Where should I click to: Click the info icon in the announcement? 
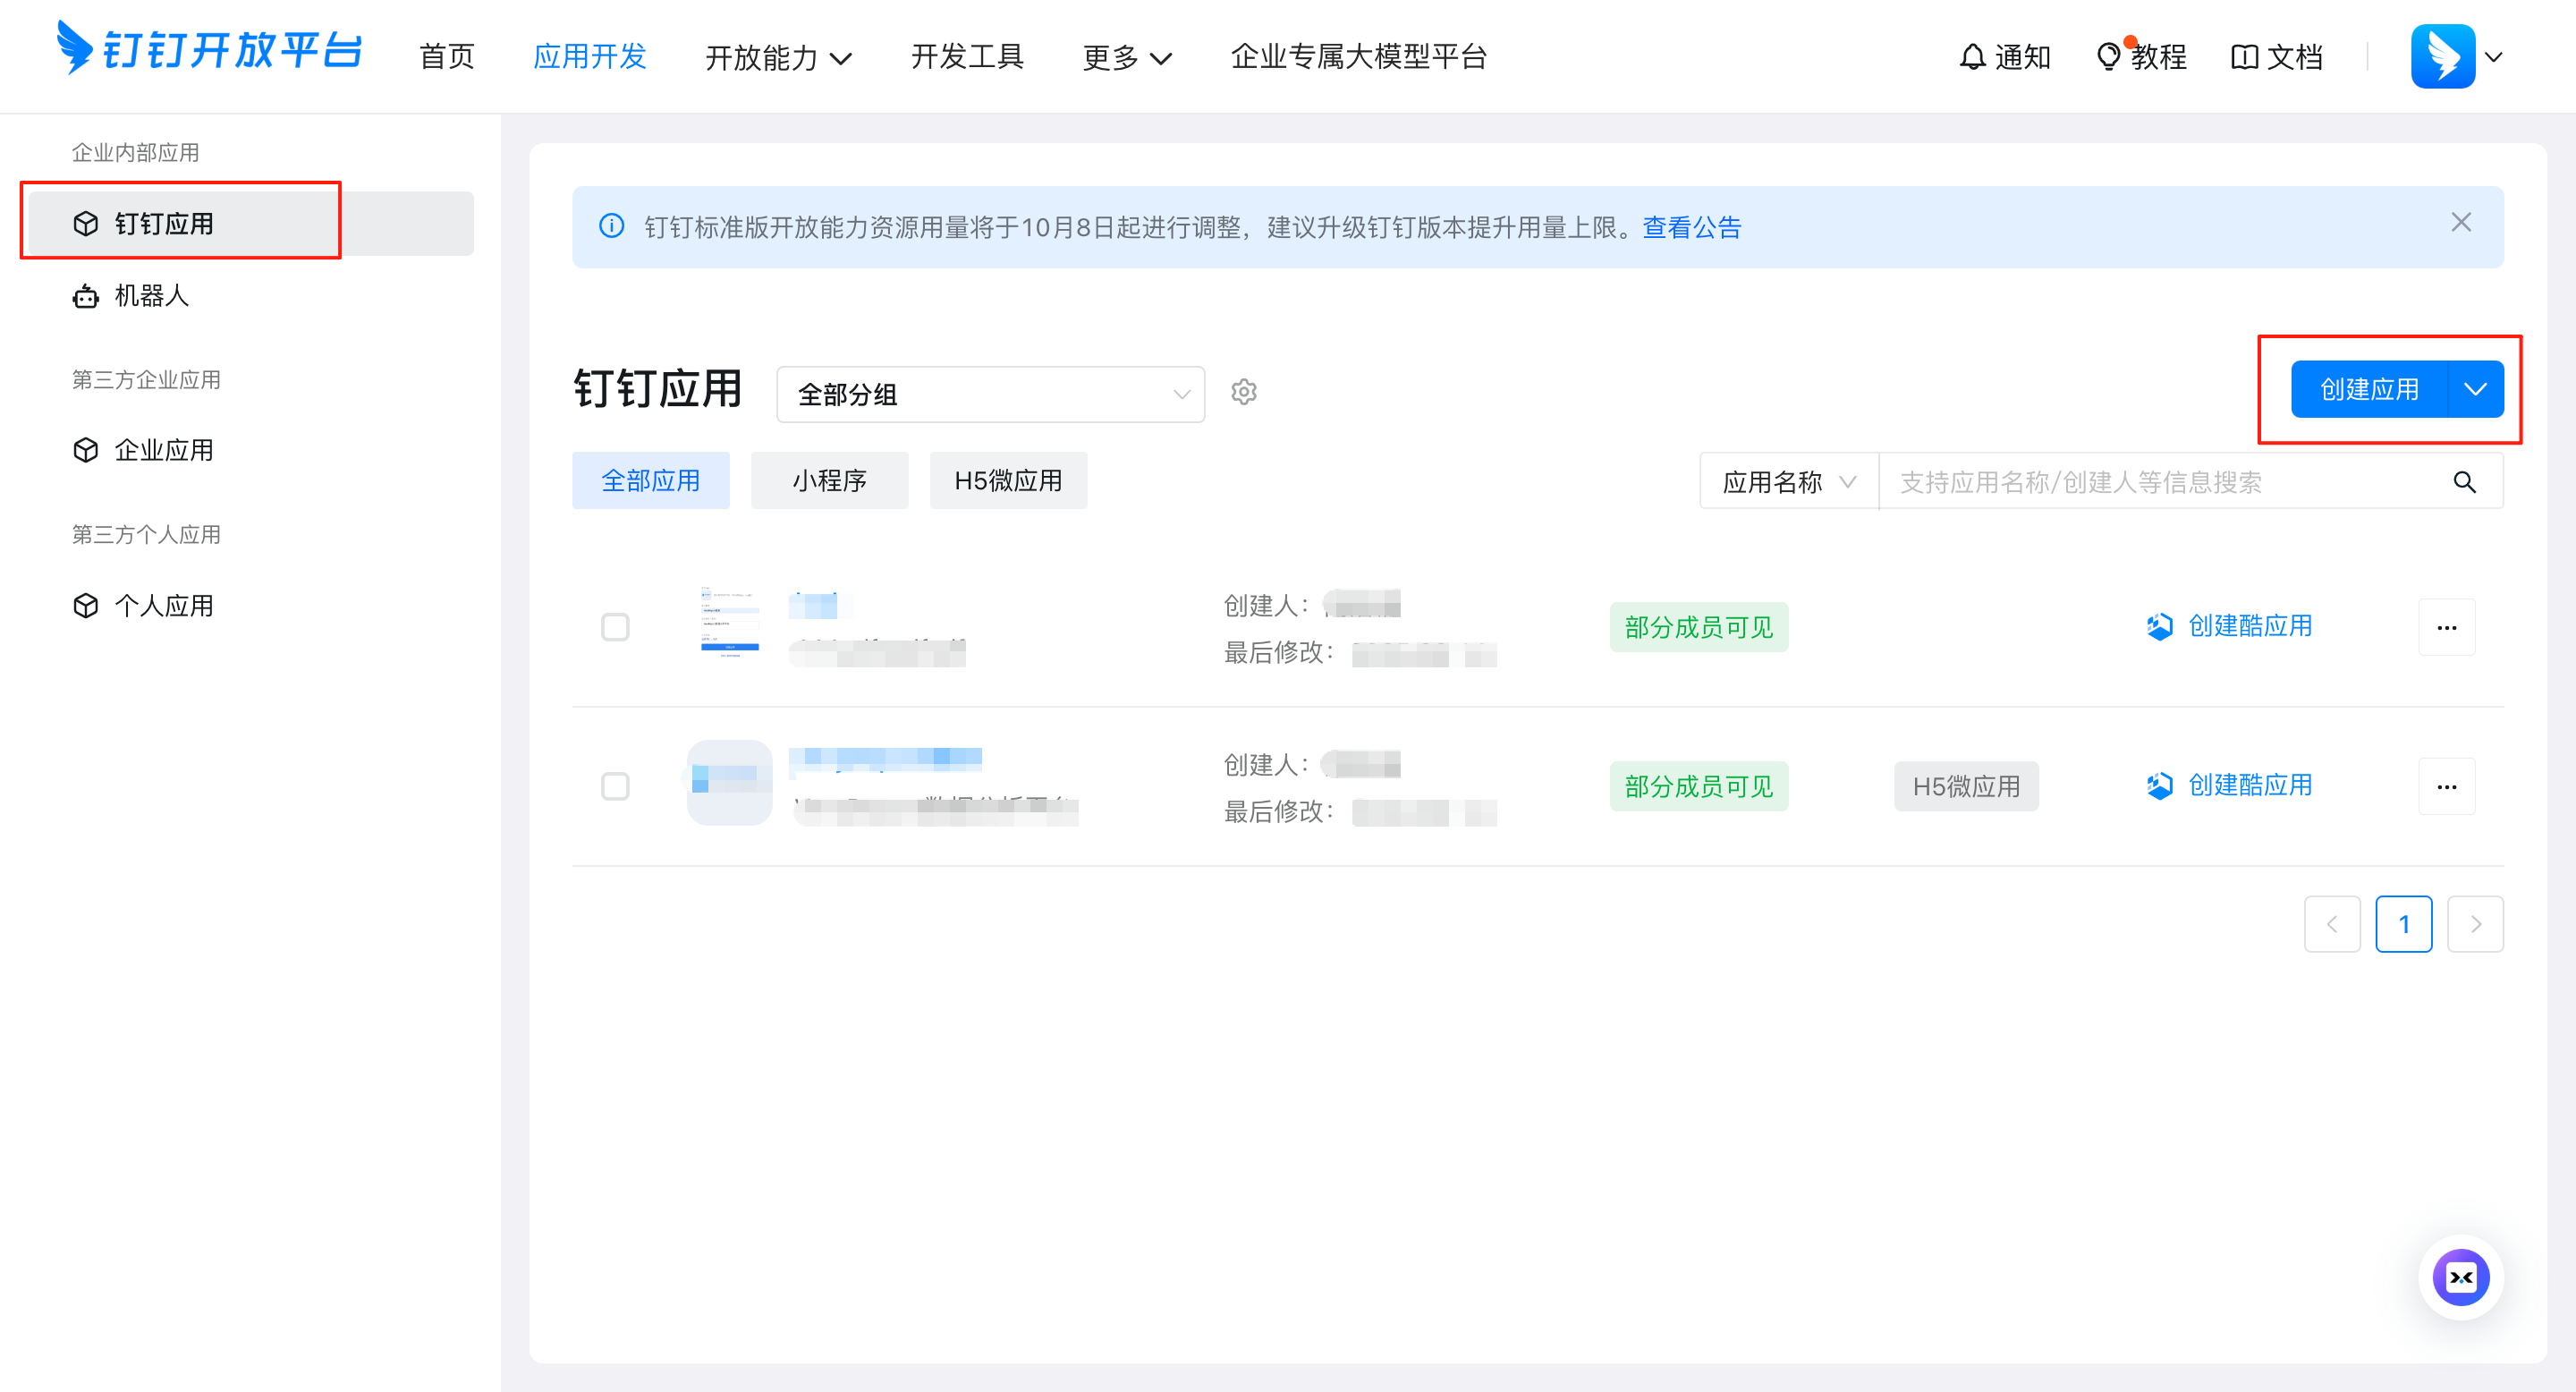(611, 226)
